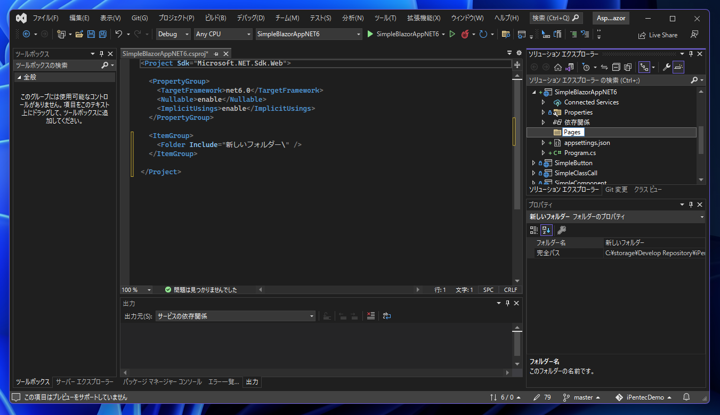Click the Hot Reload flame icon
Image resolution: width=720 pixels, height=415 pixels.
coord(465,34)
